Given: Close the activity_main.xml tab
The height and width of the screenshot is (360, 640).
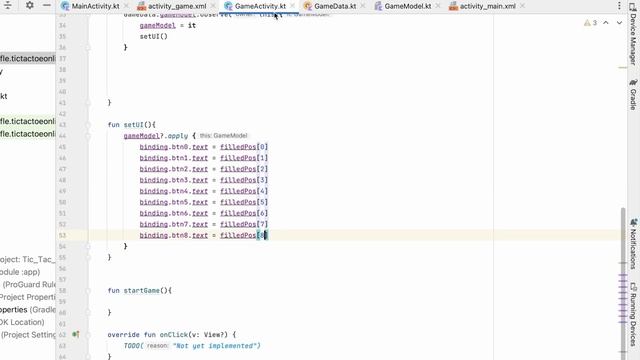Looking at the screenshot, I should coord(522,6).
